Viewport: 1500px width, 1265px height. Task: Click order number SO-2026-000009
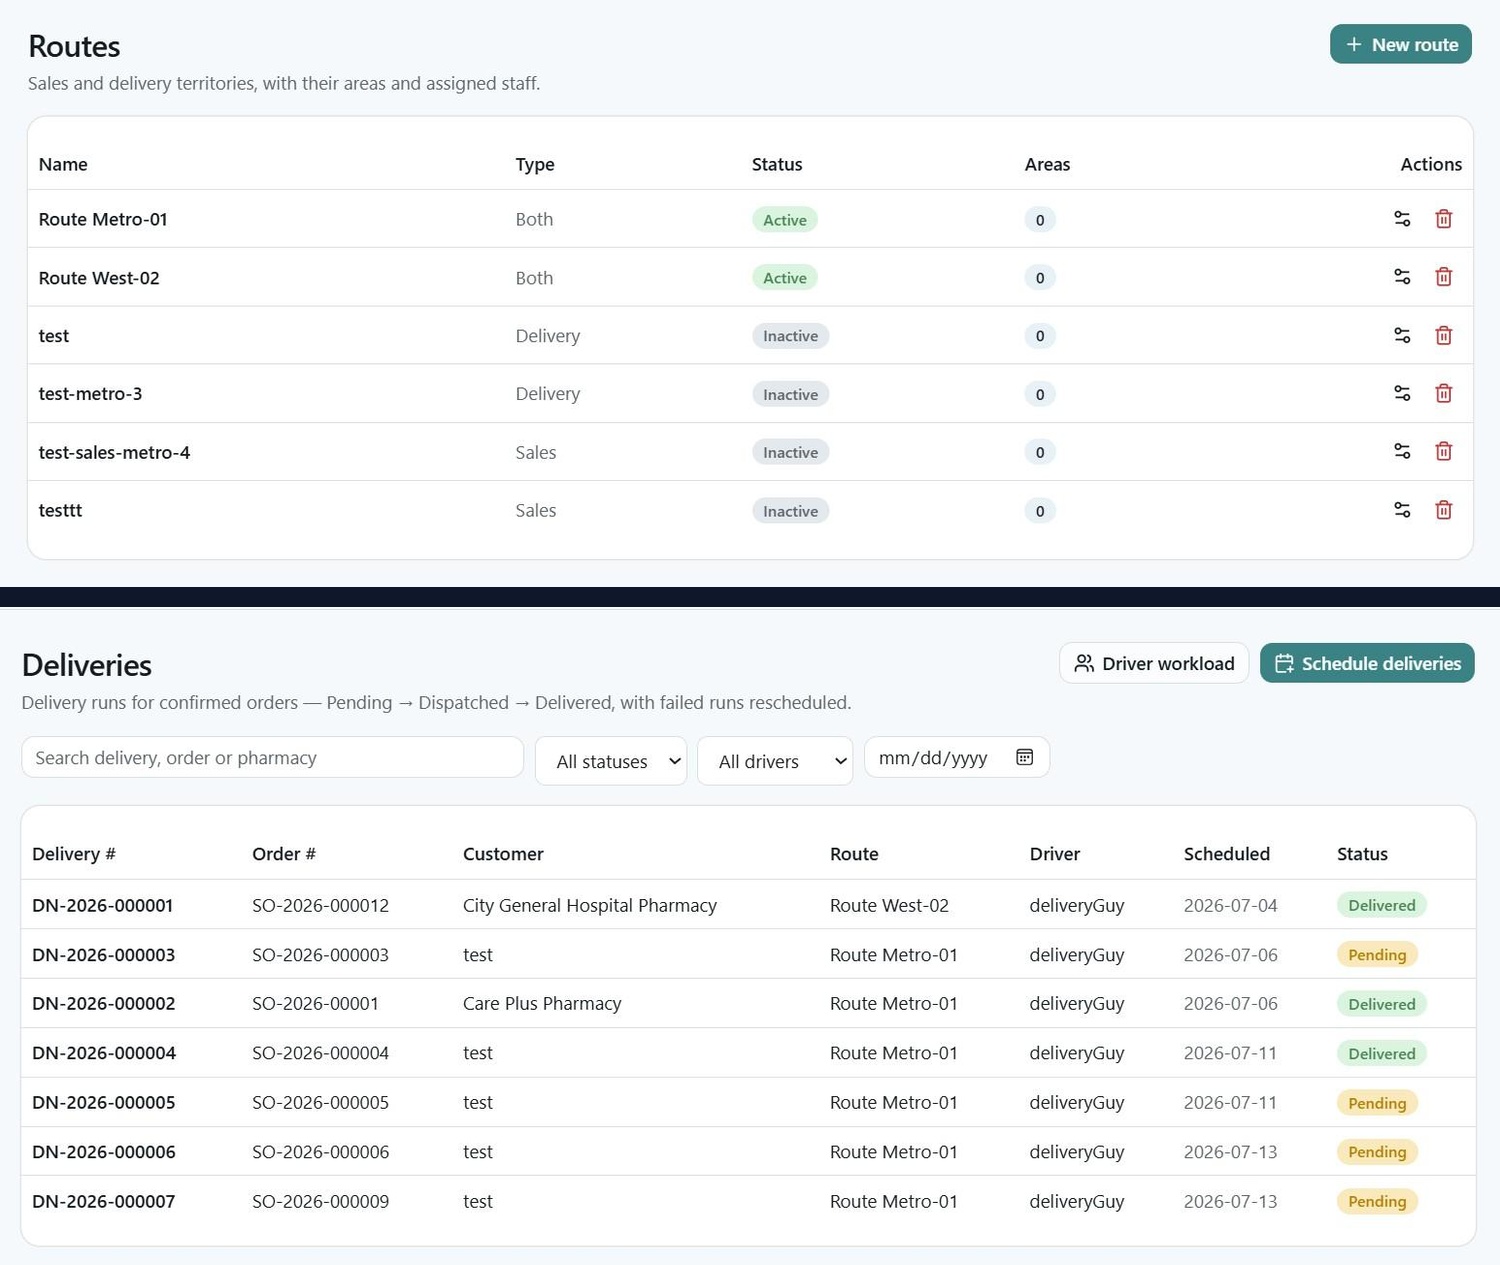tap(320, 1201)
